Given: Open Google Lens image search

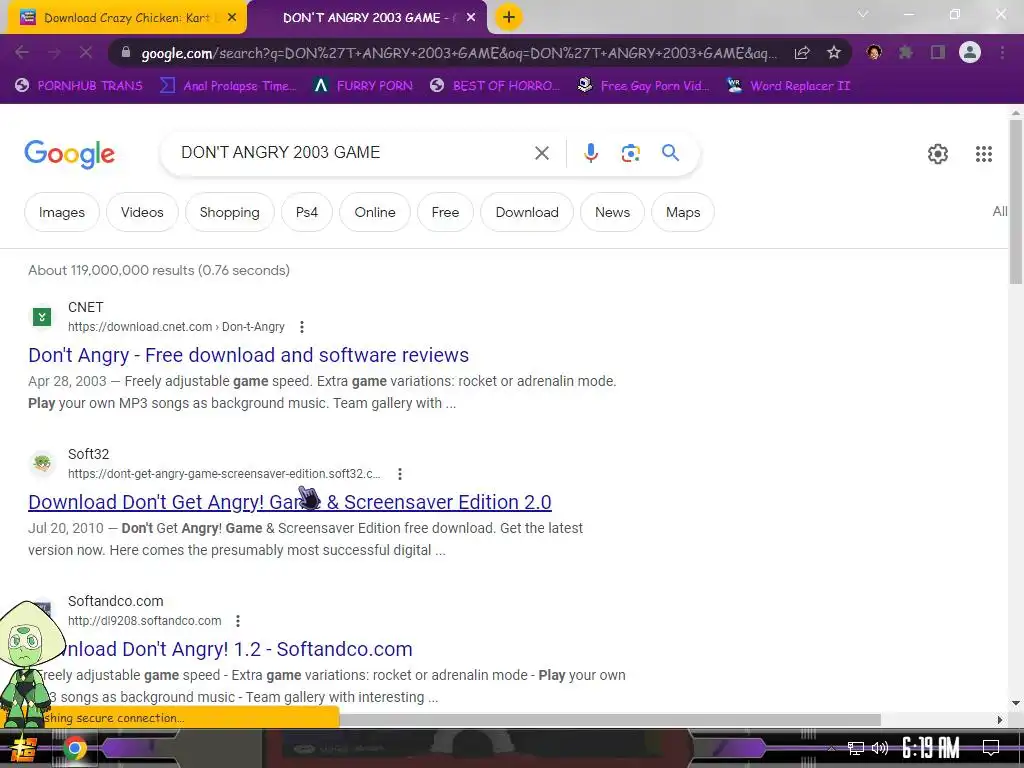Looking at the screenshot, I should click(x=630, y=153).
